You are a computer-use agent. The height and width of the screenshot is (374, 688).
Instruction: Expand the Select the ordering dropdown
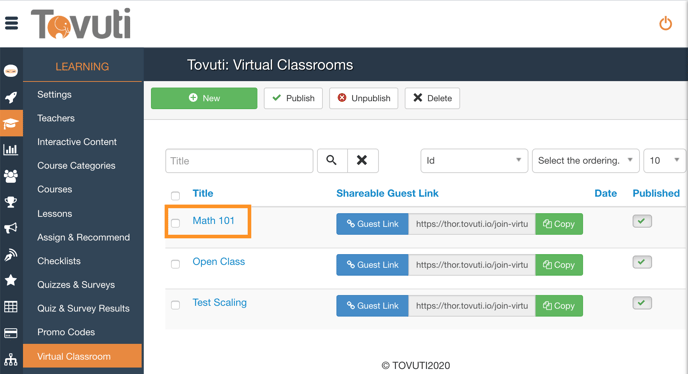(x=585, y=161)
